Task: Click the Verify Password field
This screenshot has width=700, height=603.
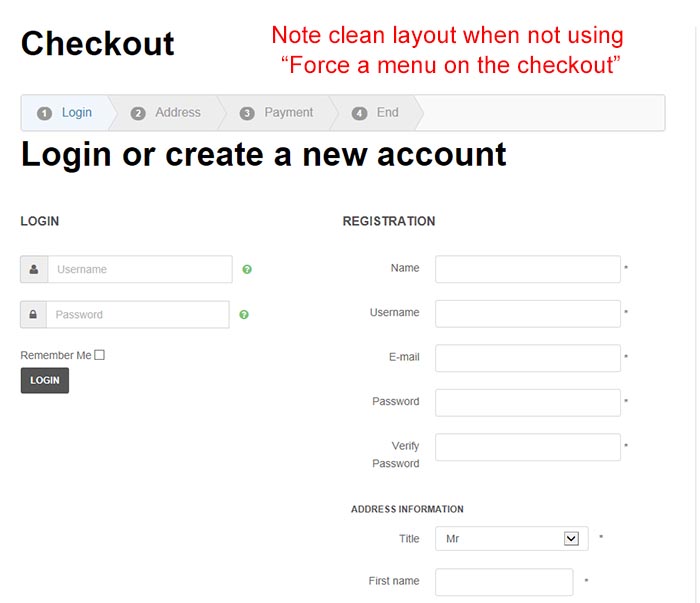Action: (527, 447)
